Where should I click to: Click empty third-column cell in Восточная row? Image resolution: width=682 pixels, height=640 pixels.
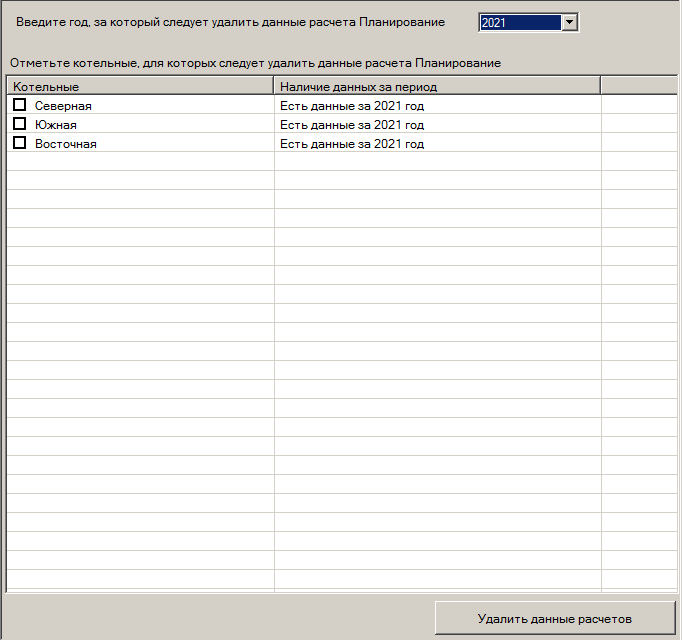638,144
